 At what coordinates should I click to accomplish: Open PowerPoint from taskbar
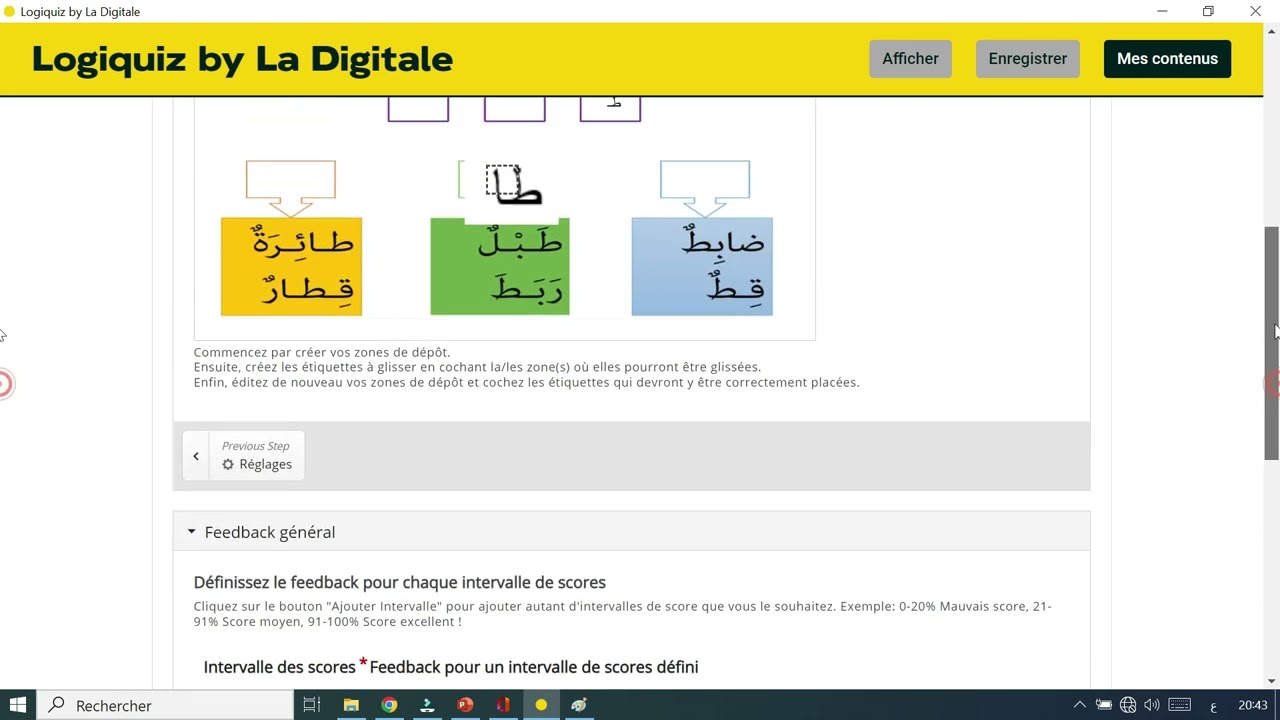[x=465, y=705]
